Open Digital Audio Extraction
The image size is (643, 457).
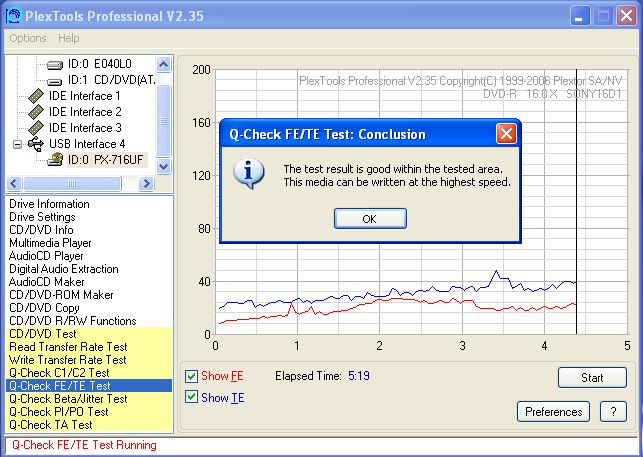[x=64, y=269]
